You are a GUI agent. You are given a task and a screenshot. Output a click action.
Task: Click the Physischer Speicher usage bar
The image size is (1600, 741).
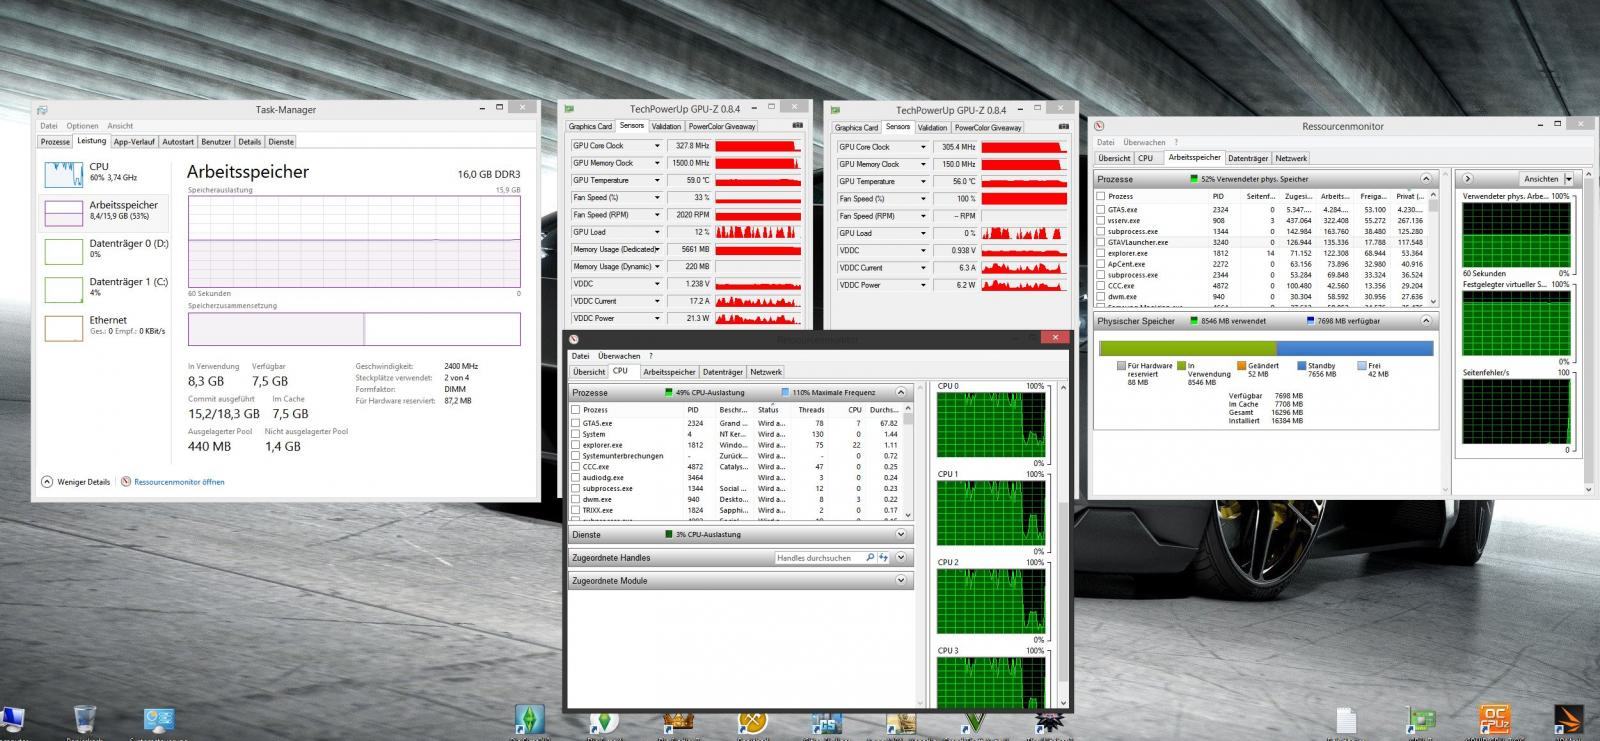(x=1266, y=348)
